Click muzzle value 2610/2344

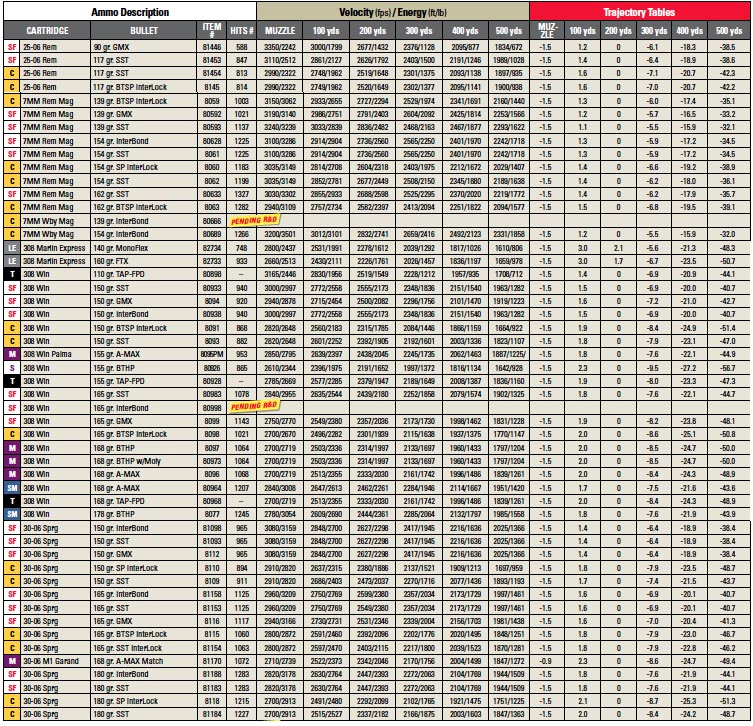tap(280, 368)
